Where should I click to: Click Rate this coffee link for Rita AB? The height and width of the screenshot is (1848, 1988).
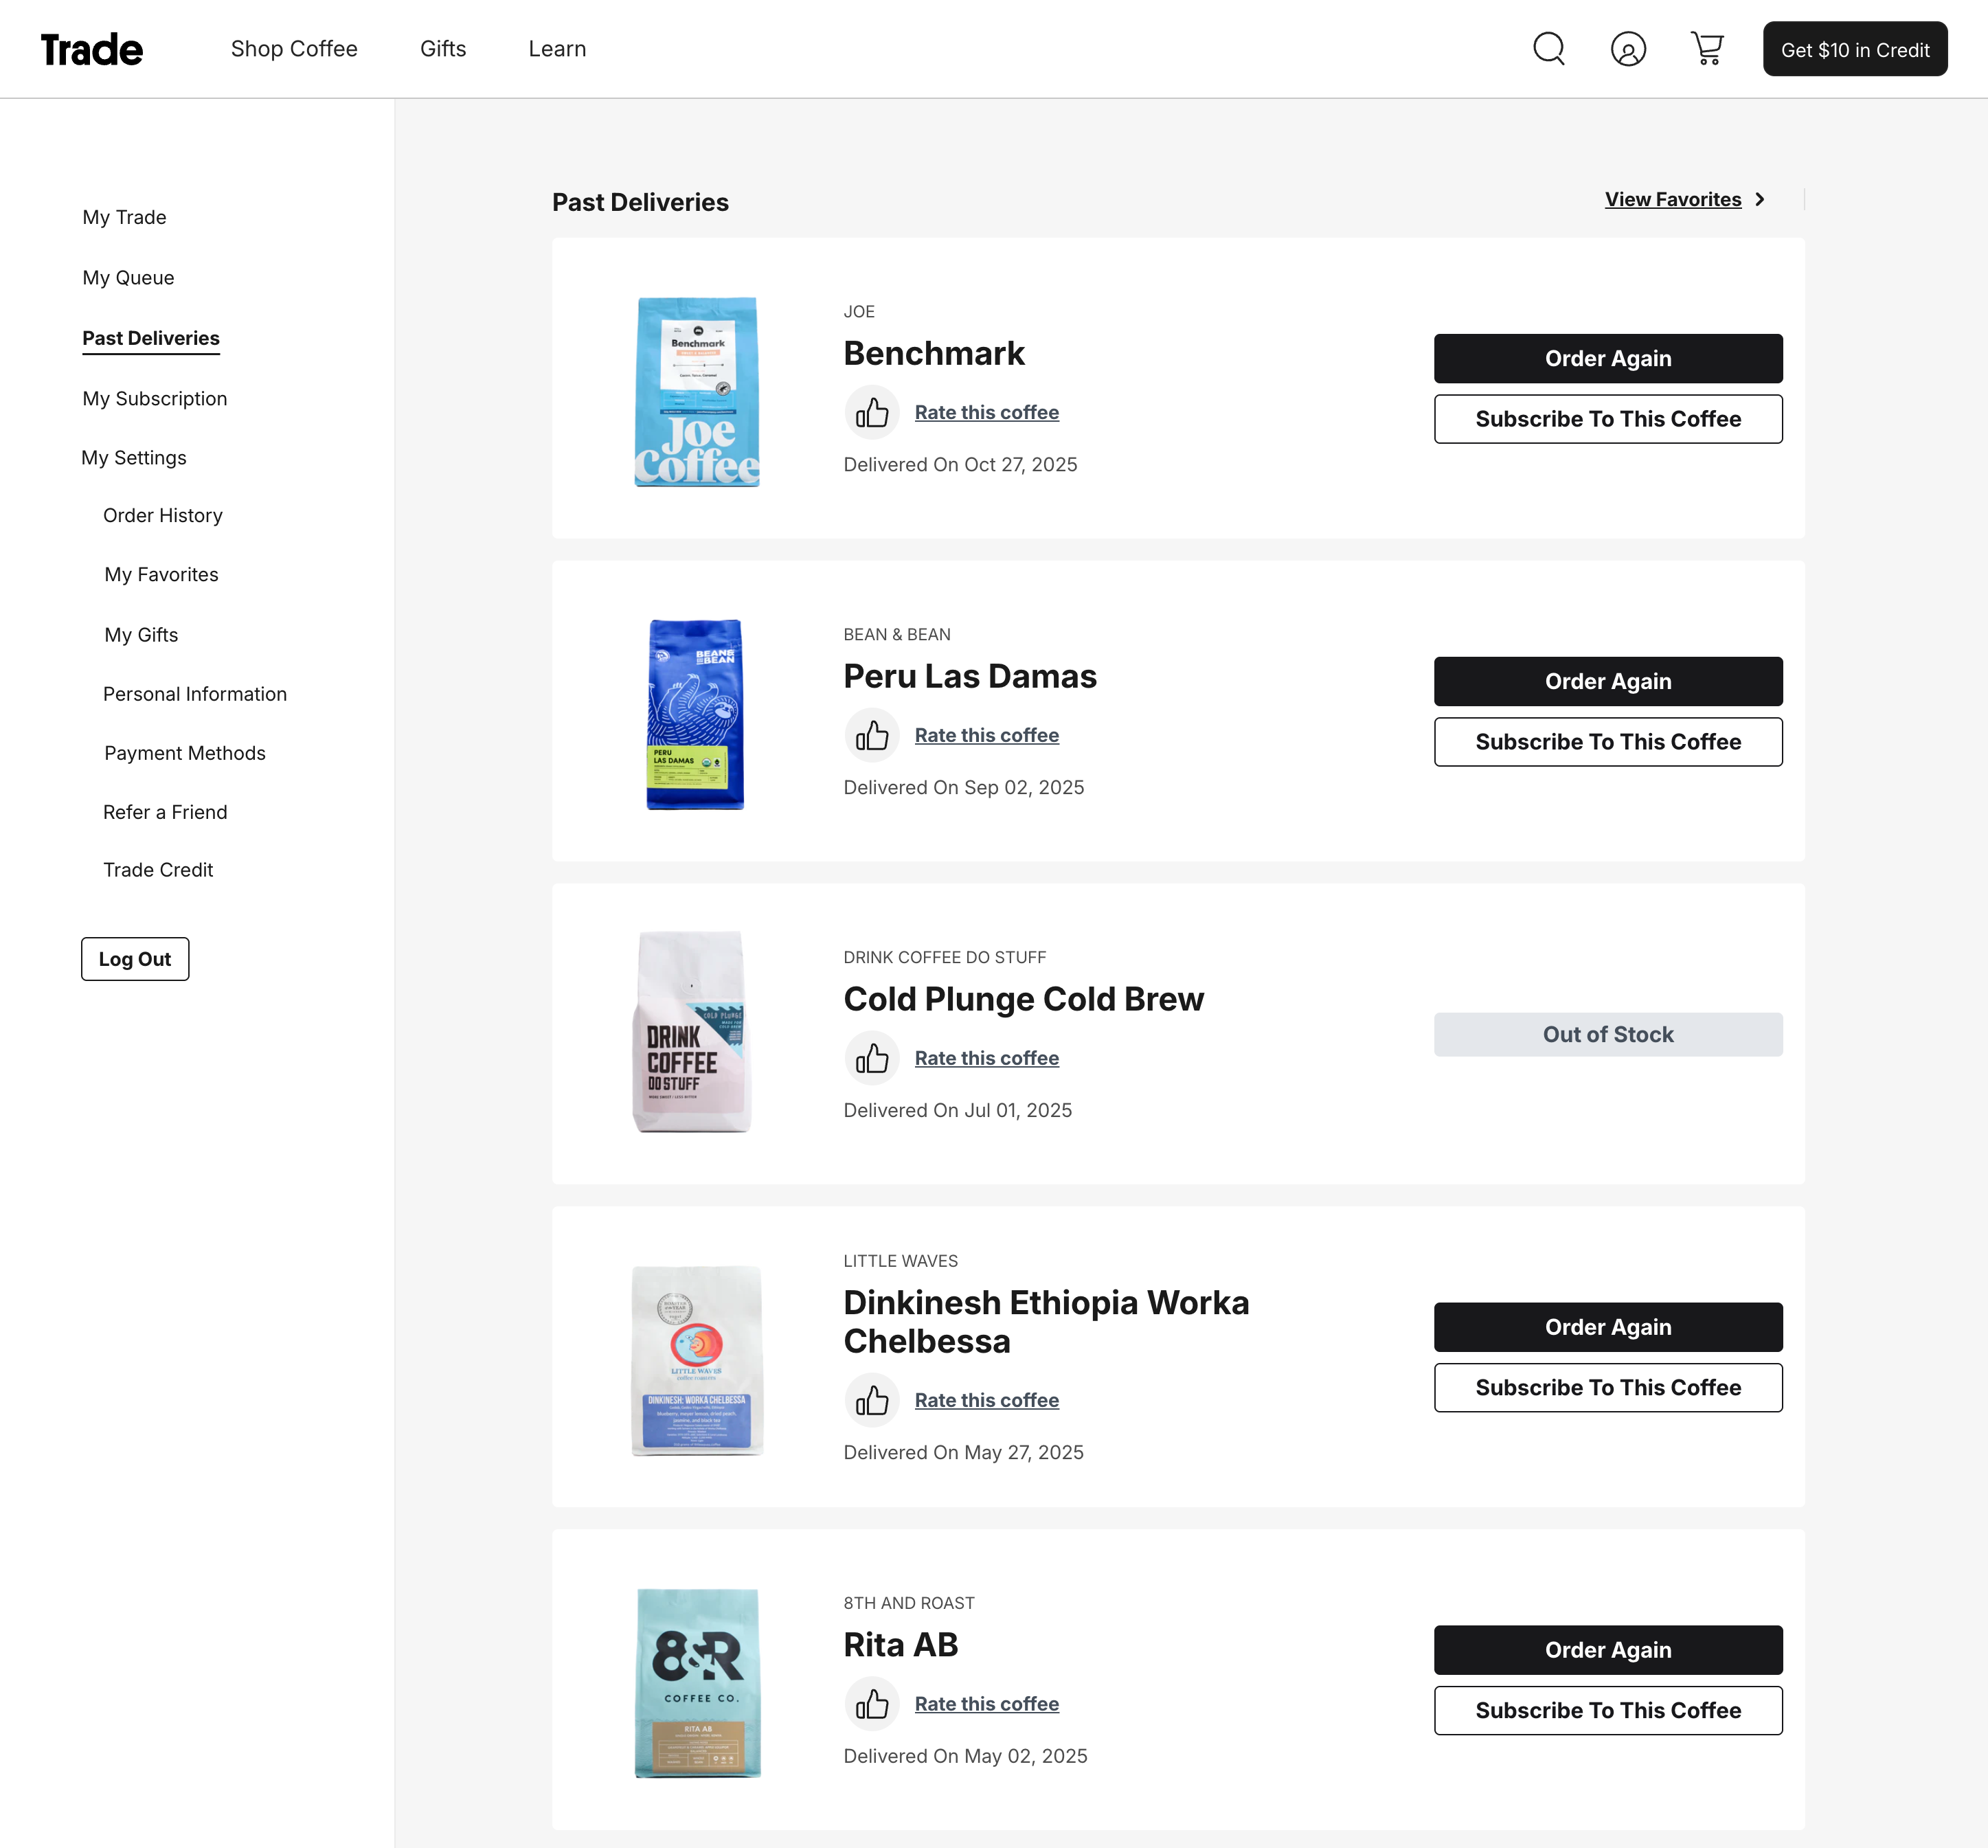(x=986, y=1704)
